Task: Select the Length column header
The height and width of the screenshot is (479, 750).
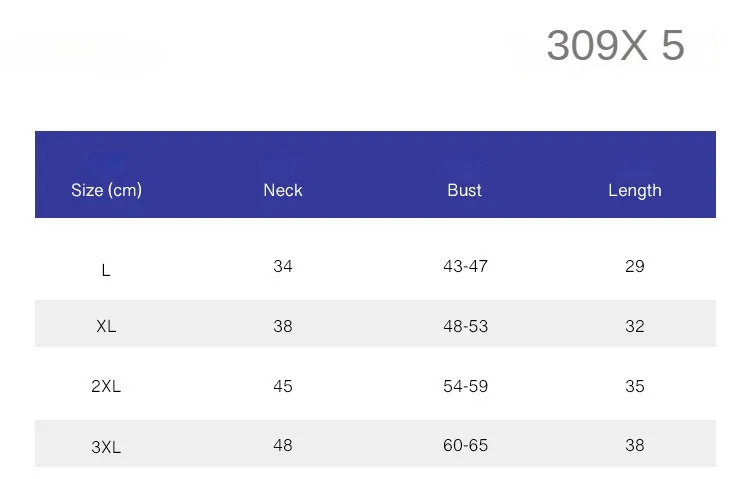Action: [635, 191]
